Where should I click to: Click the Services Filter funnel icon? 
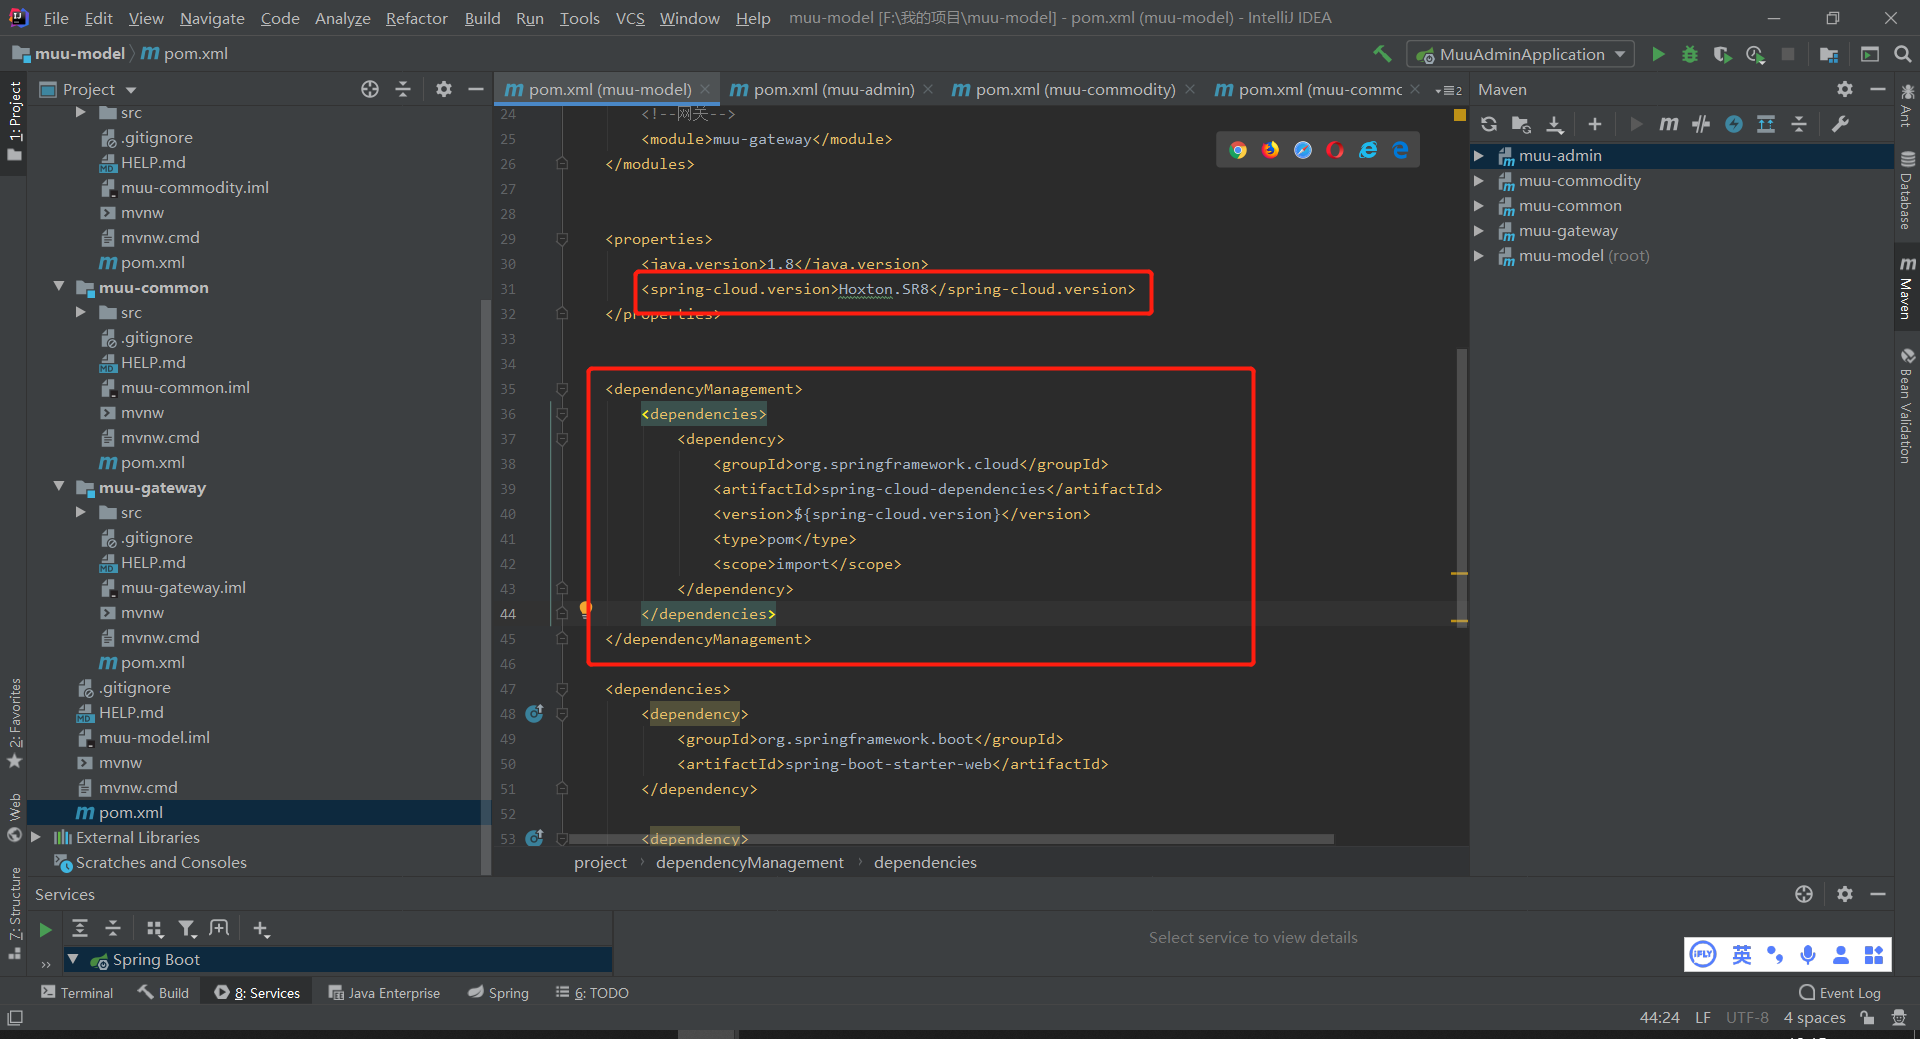[187, 929]
